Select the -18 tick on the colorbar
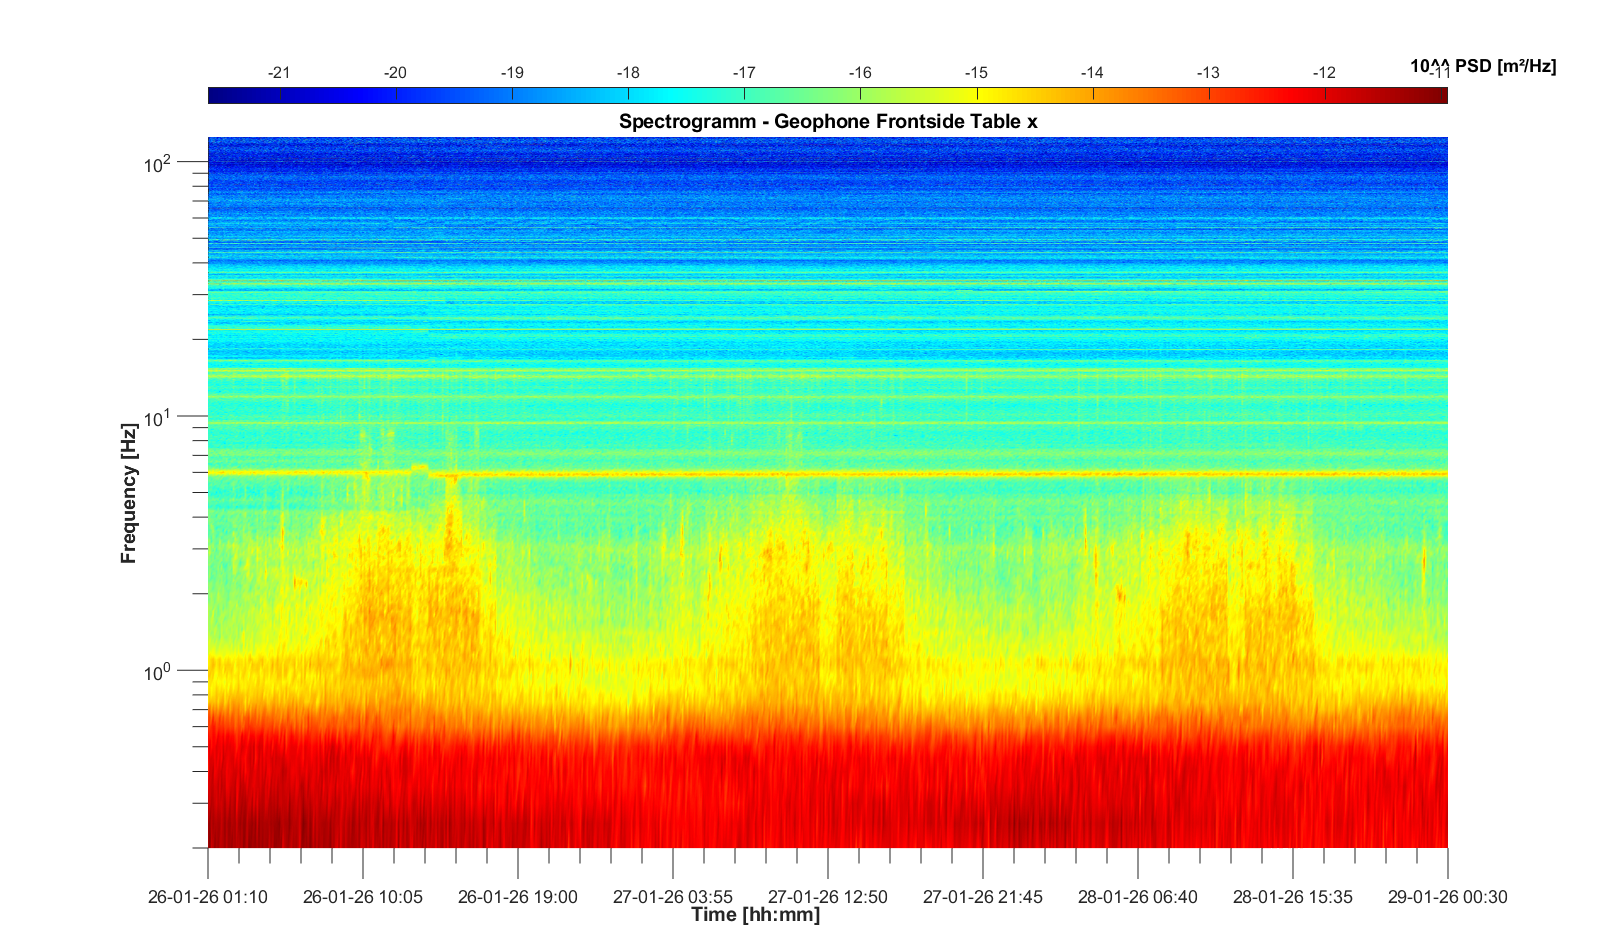Screen dimensions: 1600x944 point(628,73)
